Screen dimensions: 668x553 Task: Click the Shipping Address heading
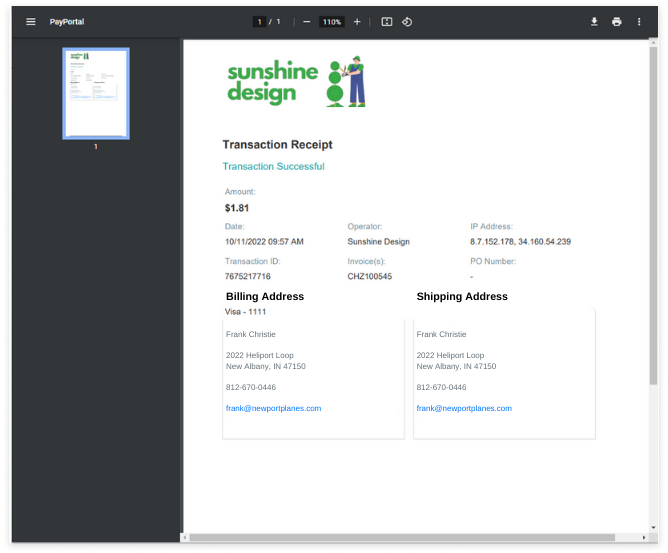pos(462,296)
